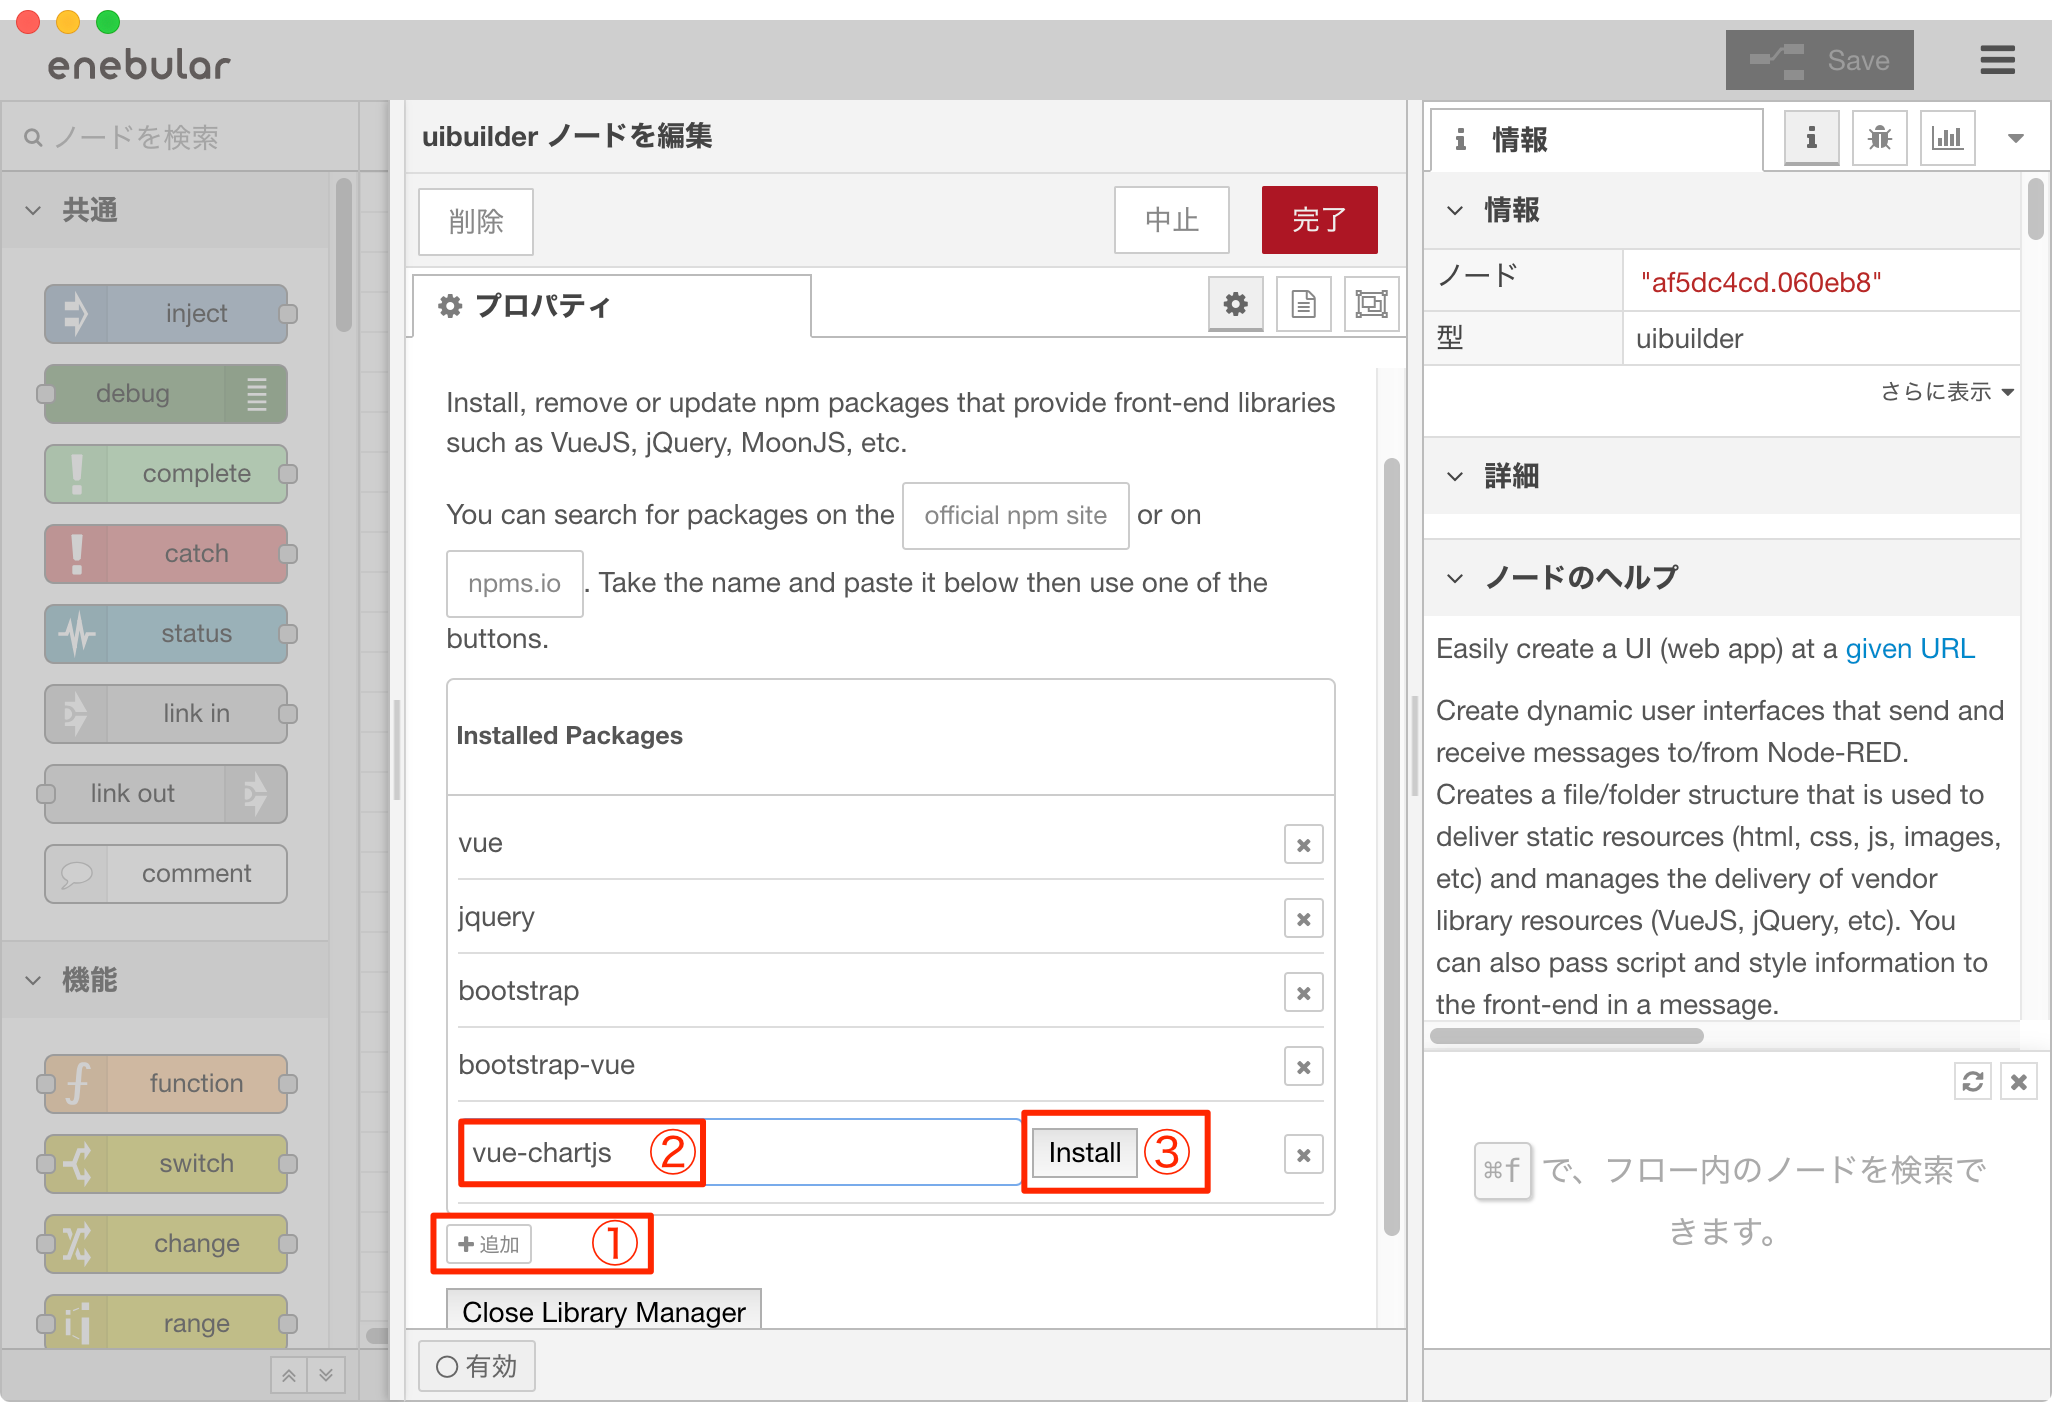Refresh the search hint panel
Screen dimensions: 2052x1402
(x=1972, y=1082)
